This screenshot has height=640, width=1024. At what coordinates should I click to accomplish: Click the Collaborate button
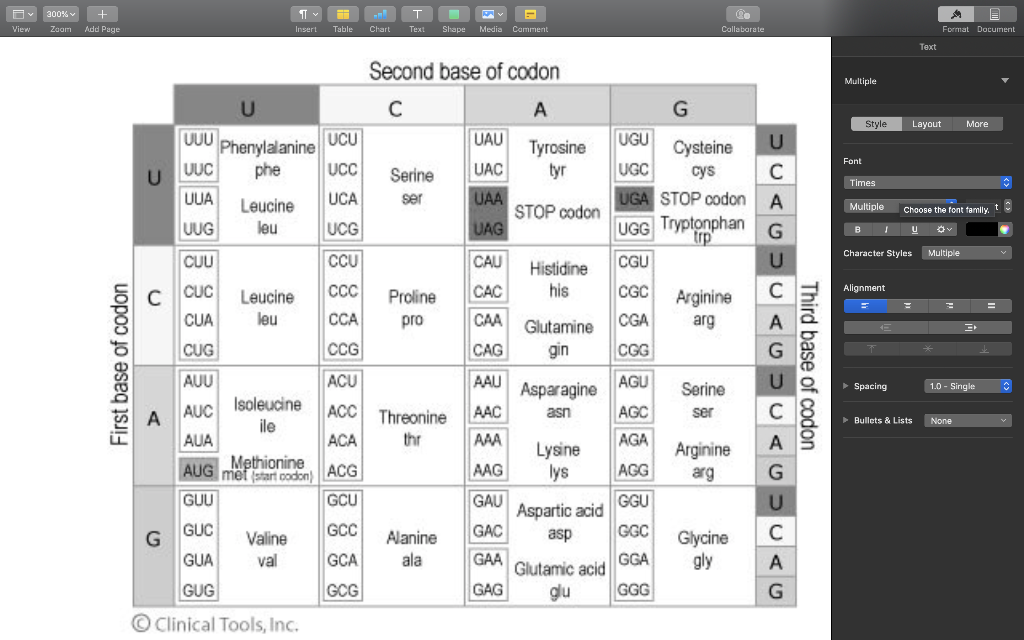(x=741, y=14)
